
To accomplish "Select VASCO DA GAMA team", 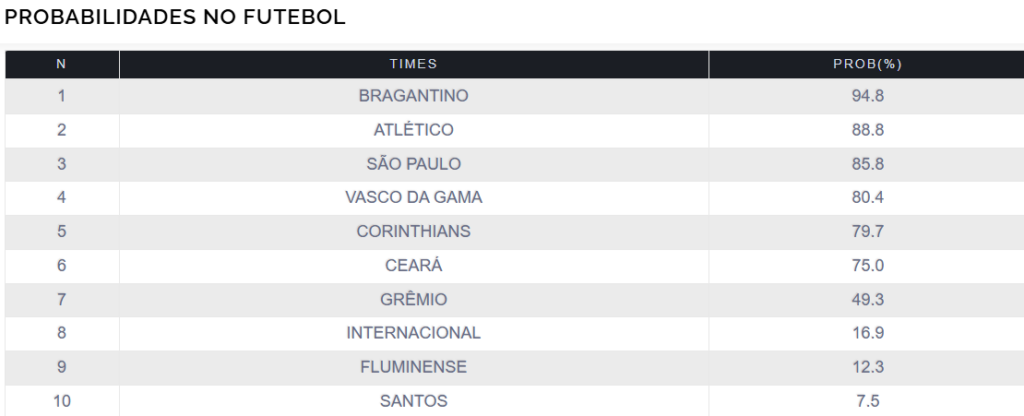I will [413, 198].
